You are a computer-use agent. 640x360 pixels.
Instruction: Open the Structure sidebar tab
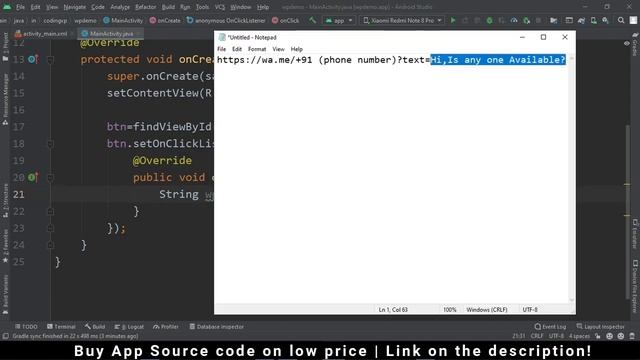[5, 200]
